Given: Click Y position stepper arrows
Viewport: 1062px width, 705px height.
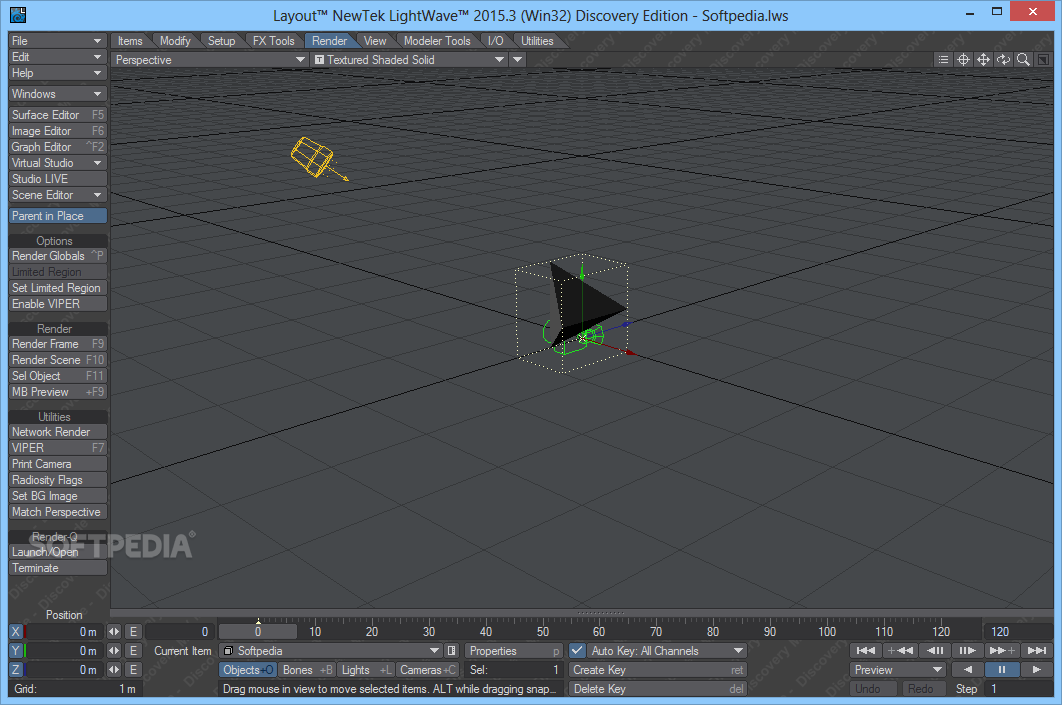Looking at the screenshot, I should pyautogui.click(x=114, y=650).
